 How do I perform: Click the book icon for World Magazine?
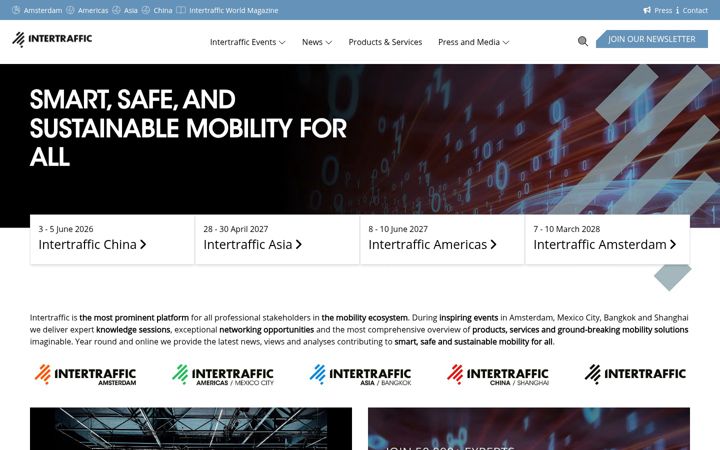(x=181, y=10)
